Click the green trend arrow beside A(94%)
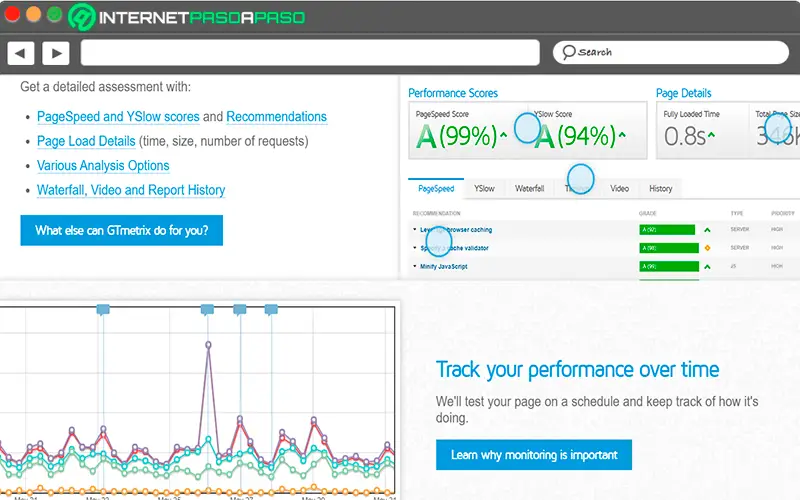 point(622,135)
